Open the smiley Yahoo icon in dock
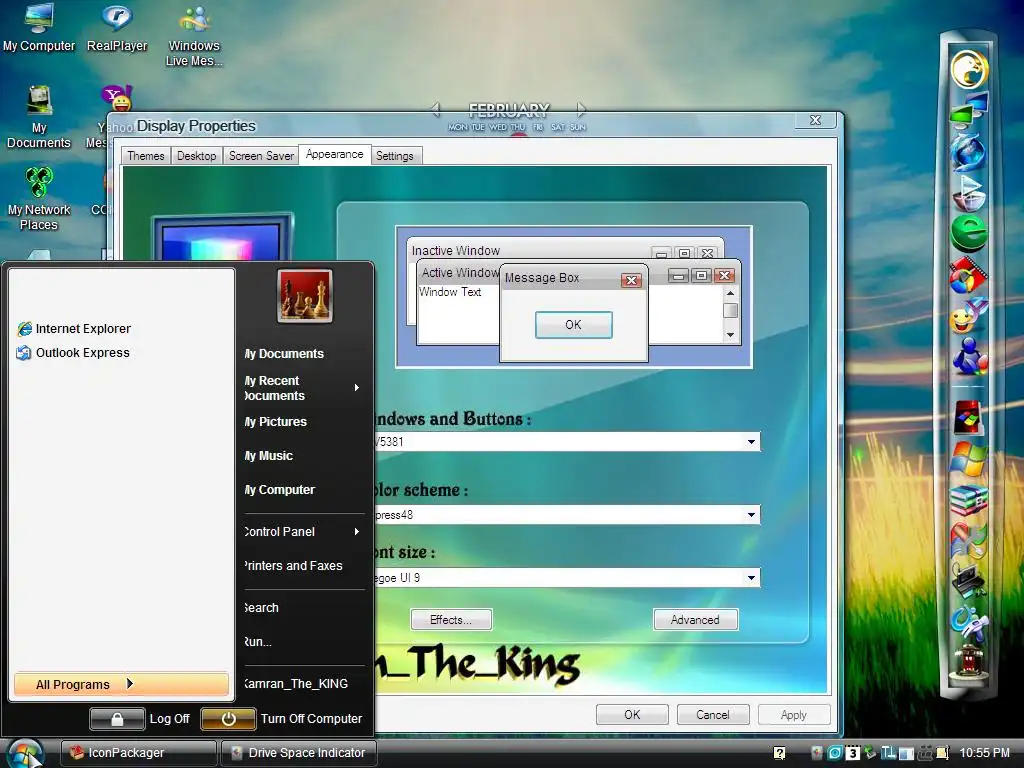1024x768 pixels. click(x=969, y=316)
